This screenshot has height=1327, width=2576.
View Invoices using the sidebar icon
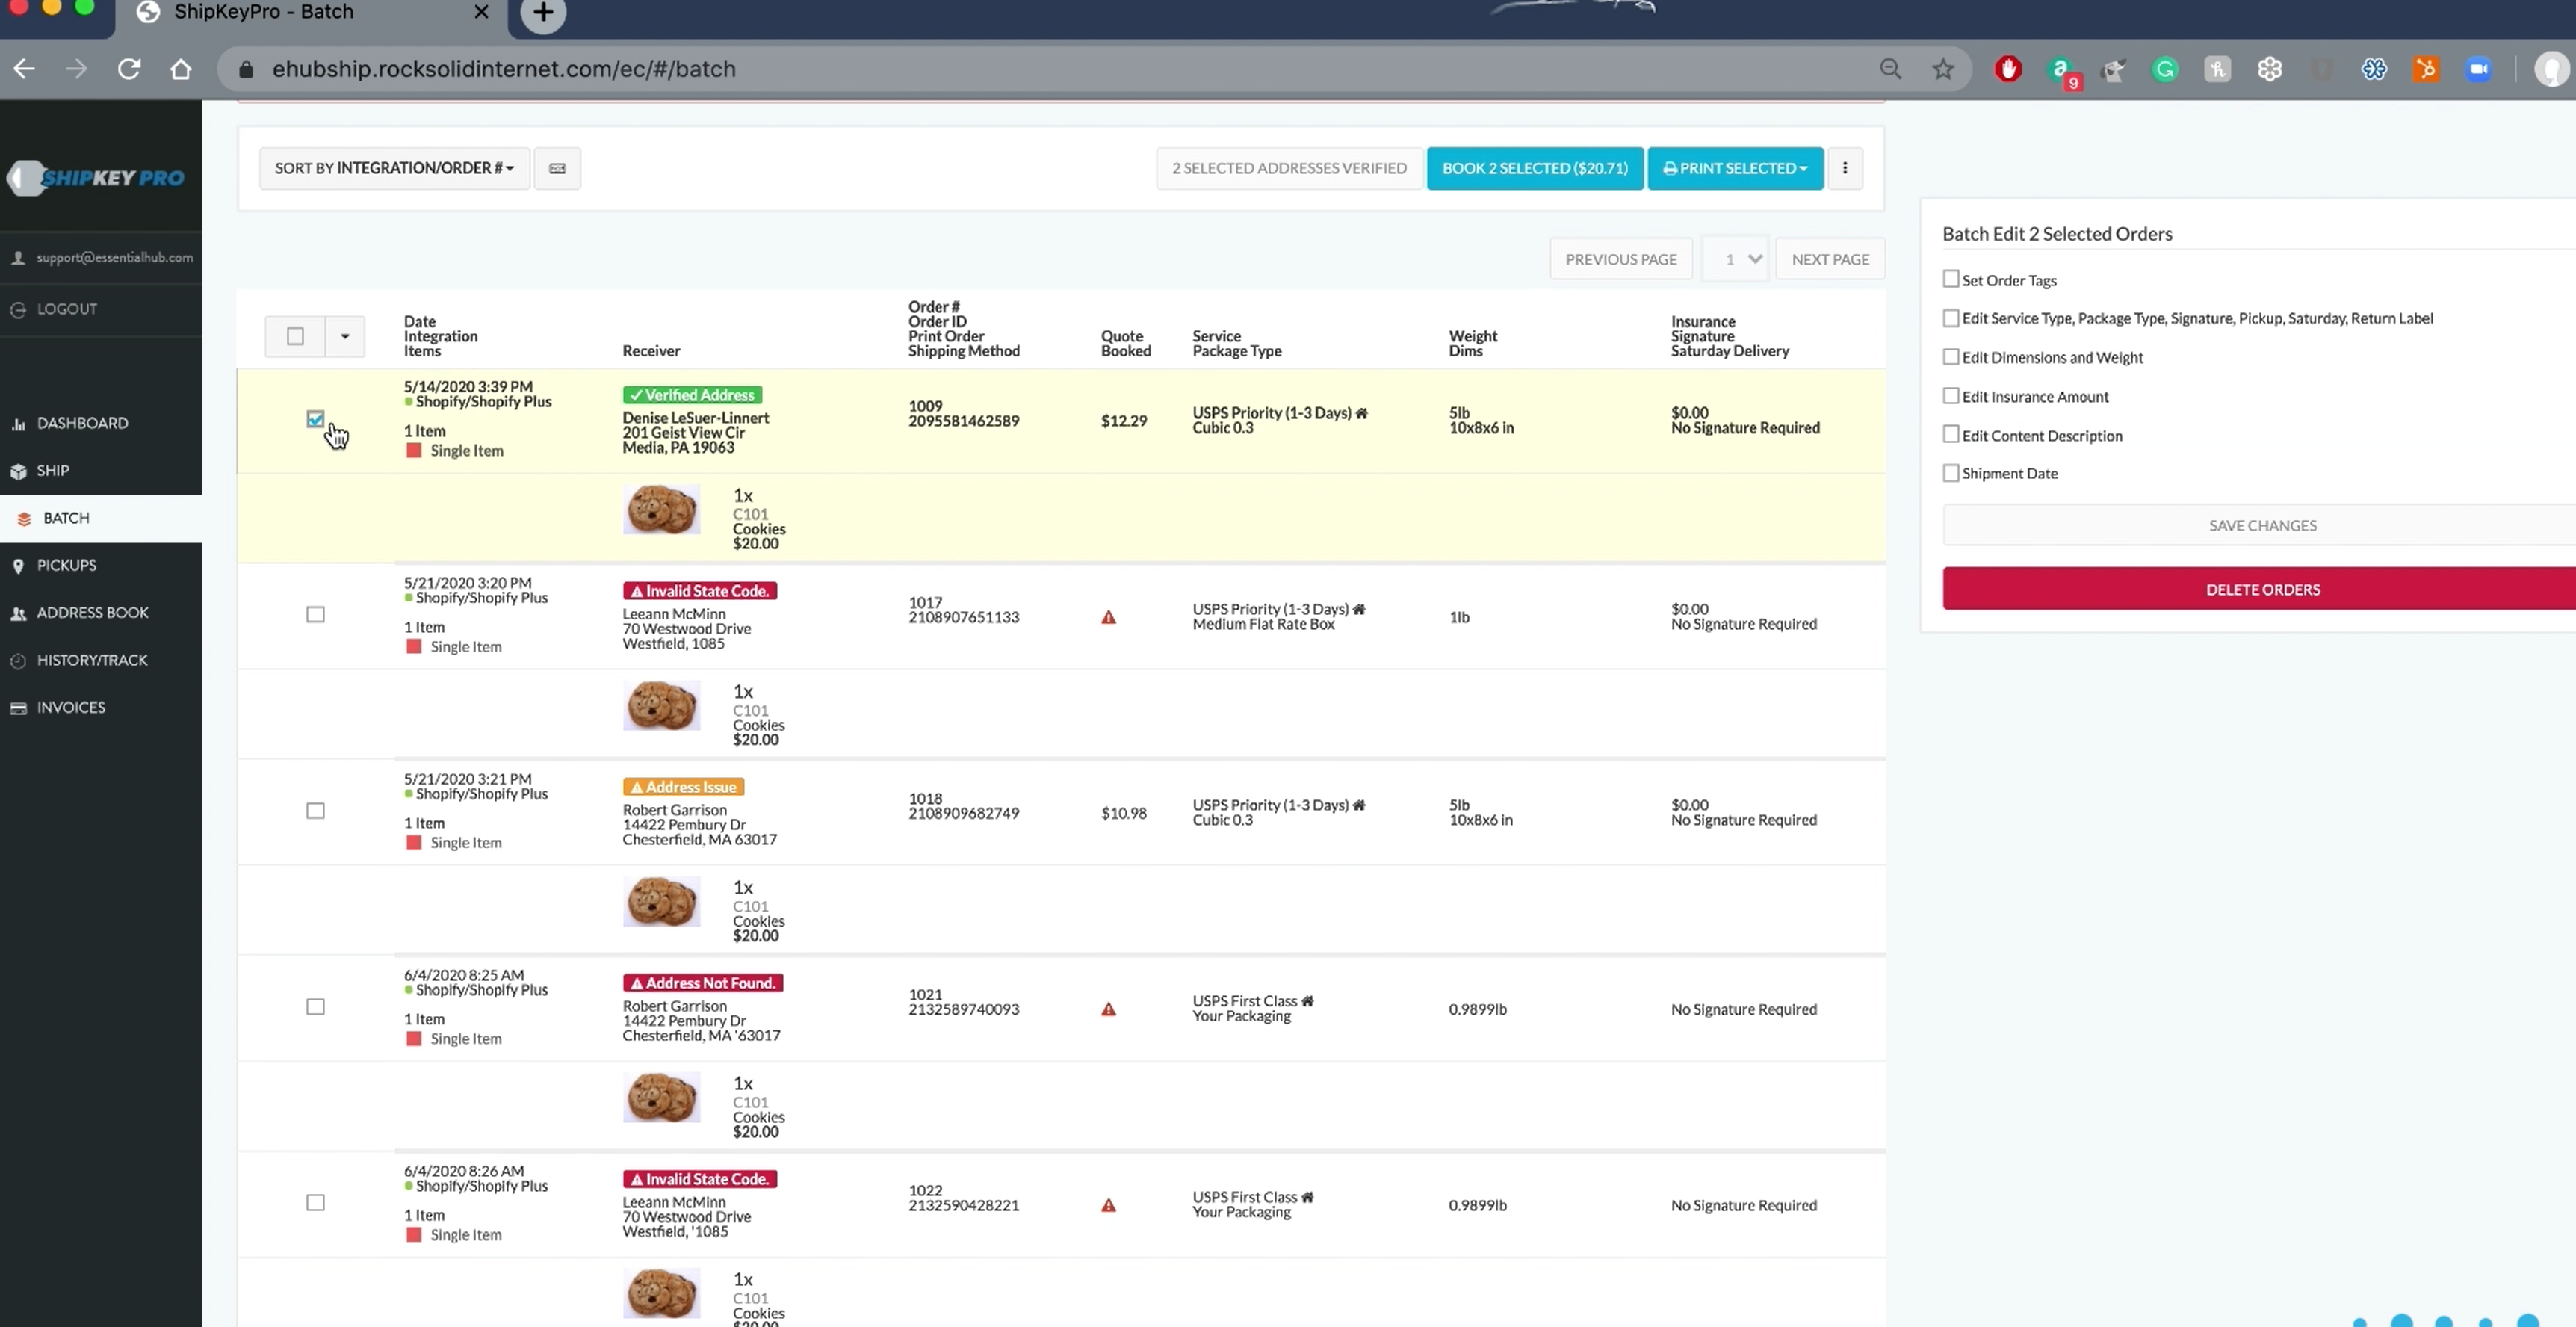coord(70,707)
